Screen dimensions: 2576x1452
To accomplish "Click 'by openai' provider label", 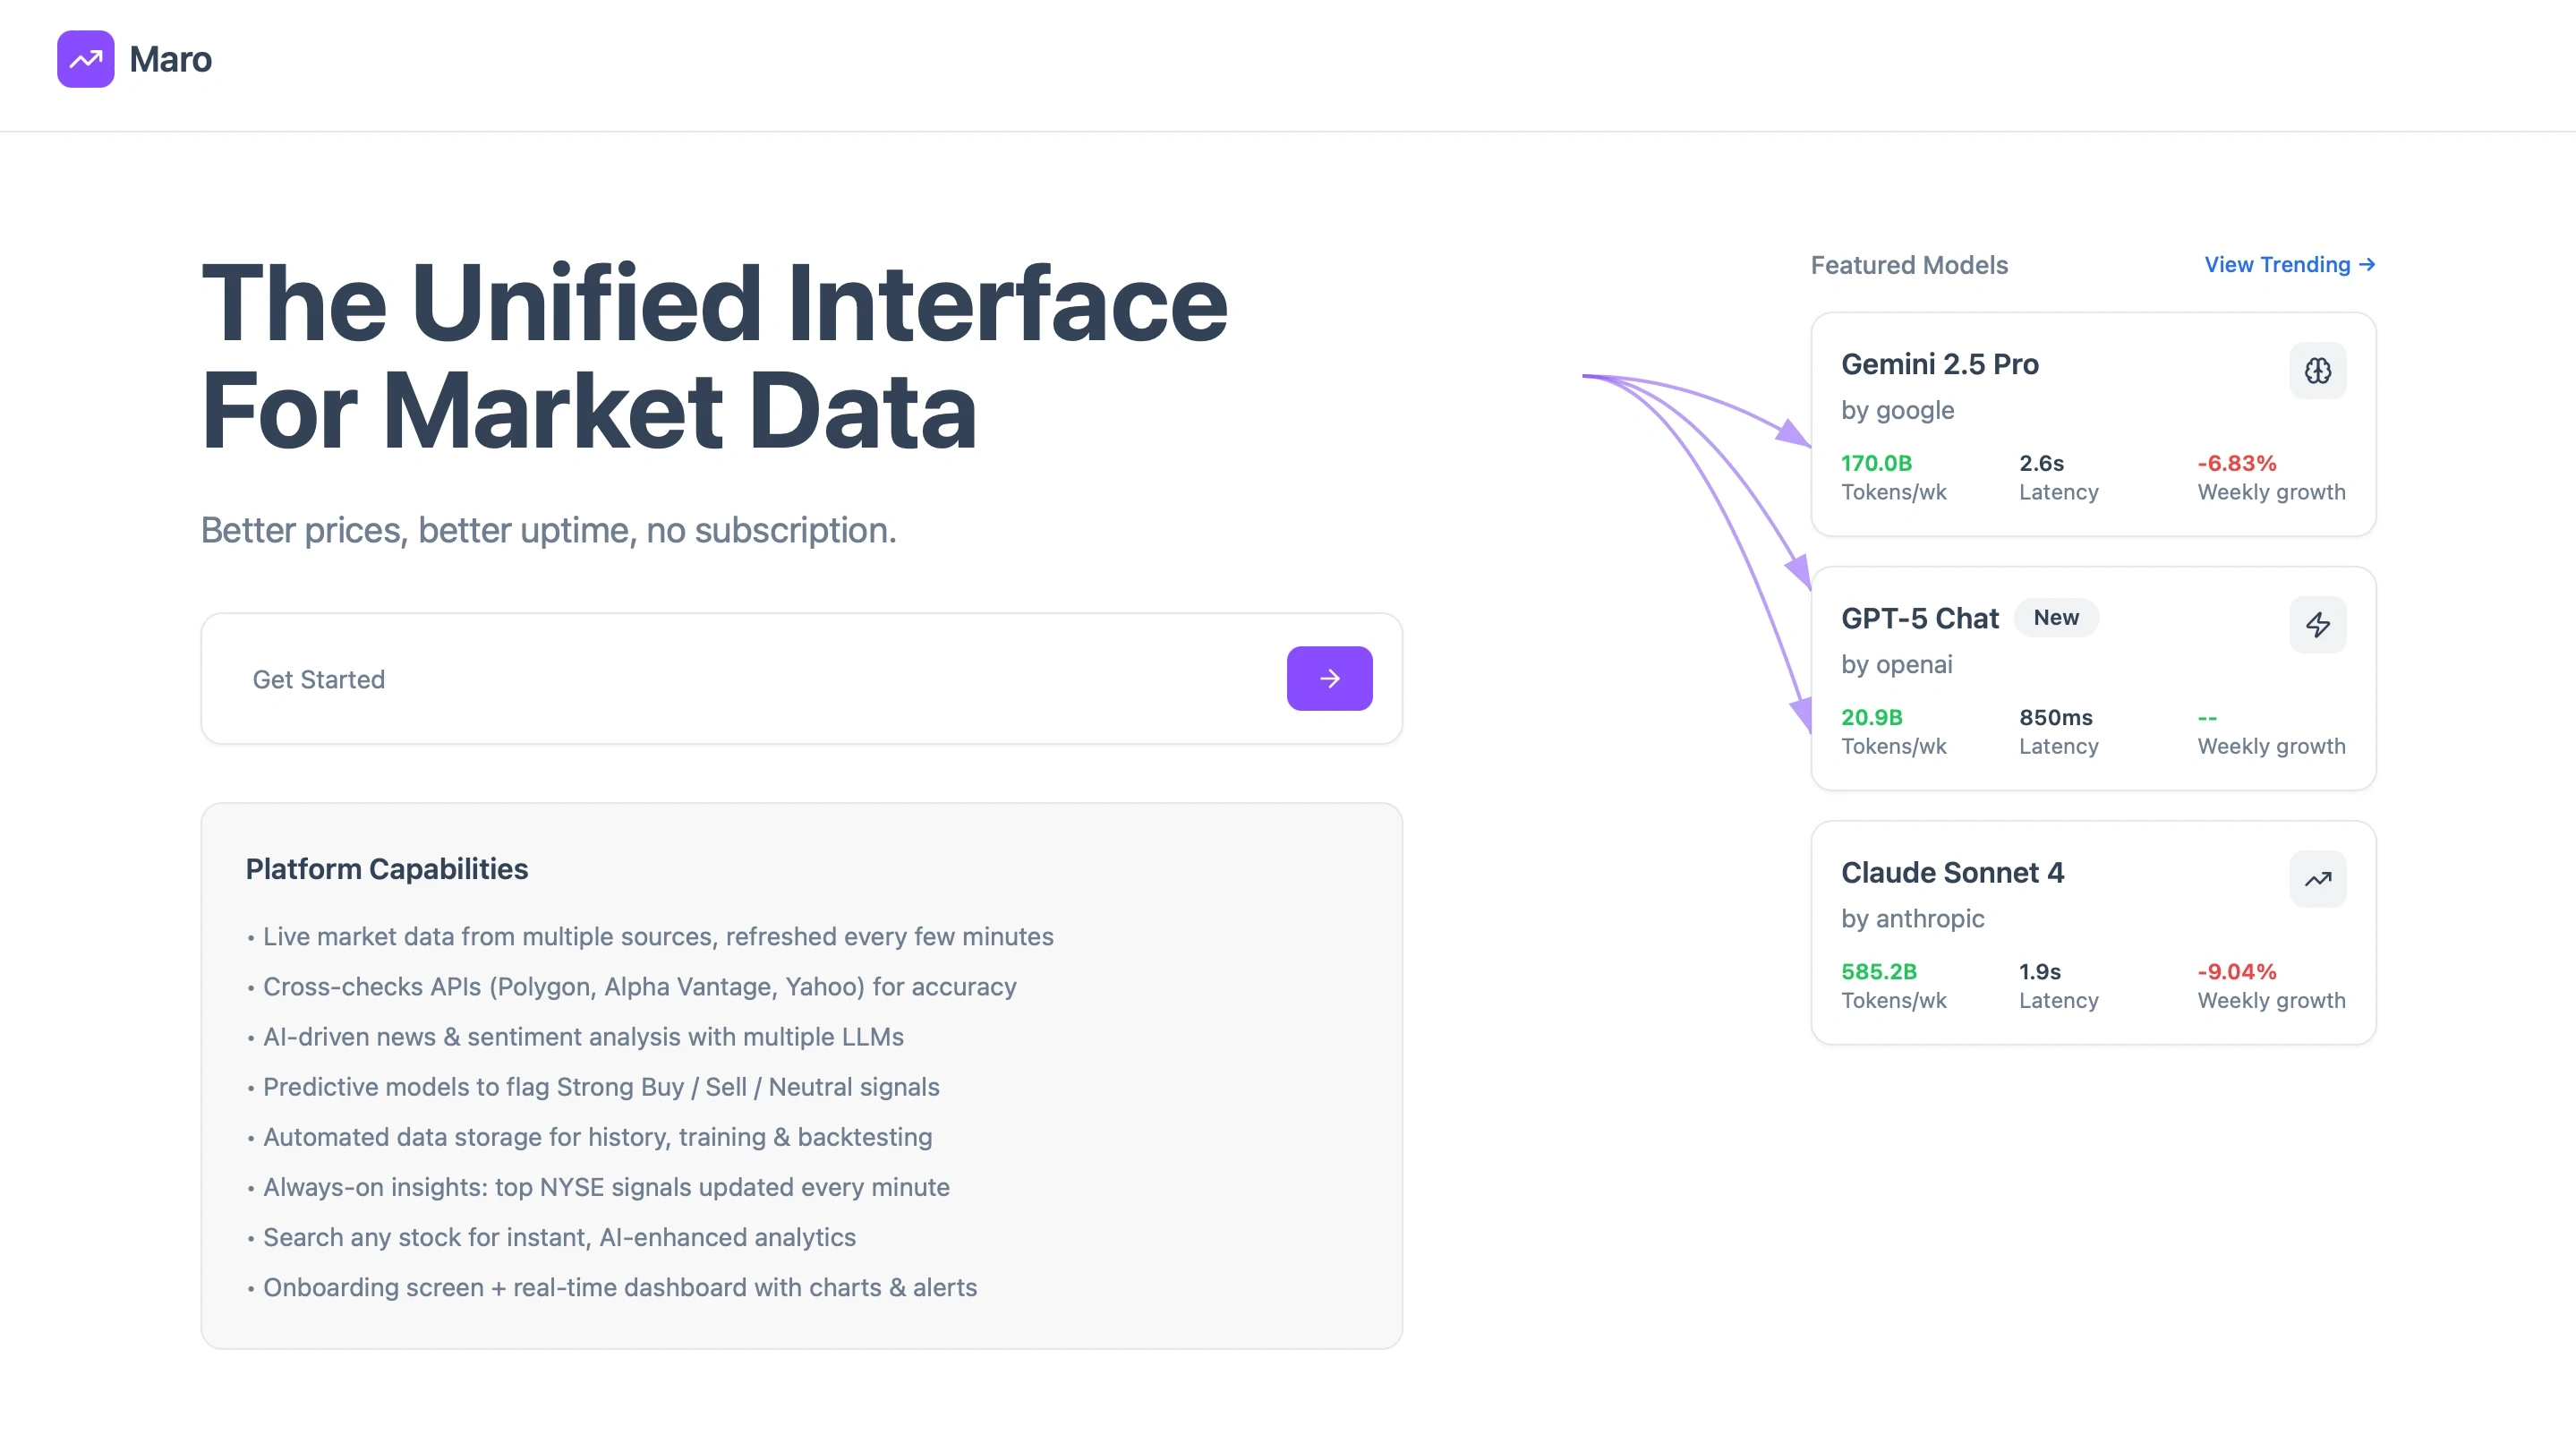I will coord(1896,664).
